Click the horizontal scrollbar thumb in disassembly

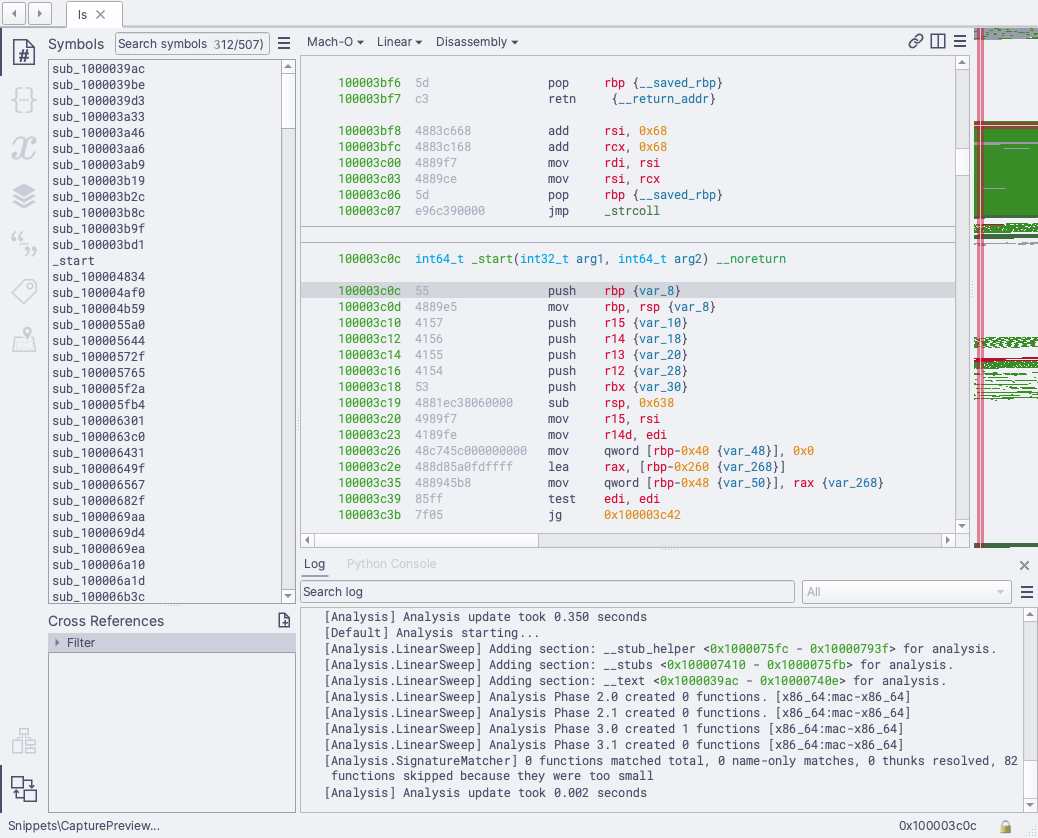[x=426, y=540]
